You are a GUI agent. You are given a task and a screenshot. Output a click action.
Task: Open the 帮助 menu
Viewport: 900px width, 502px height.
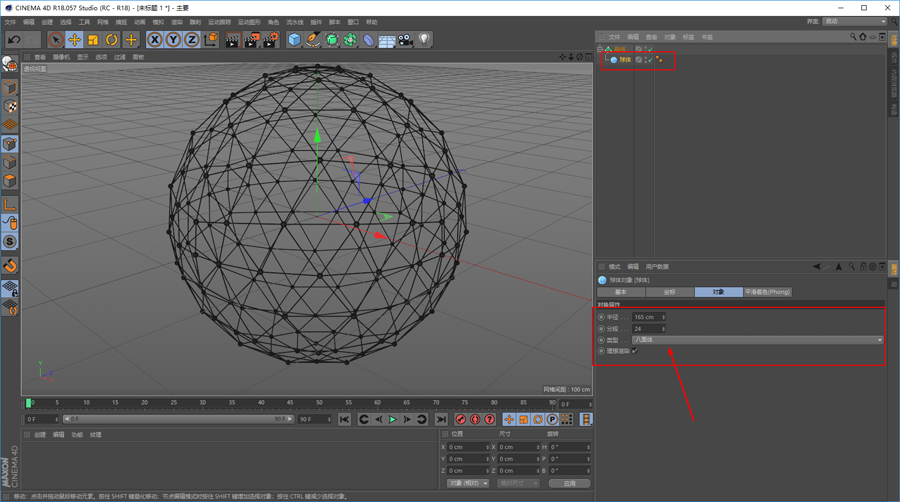coord(372,22)
